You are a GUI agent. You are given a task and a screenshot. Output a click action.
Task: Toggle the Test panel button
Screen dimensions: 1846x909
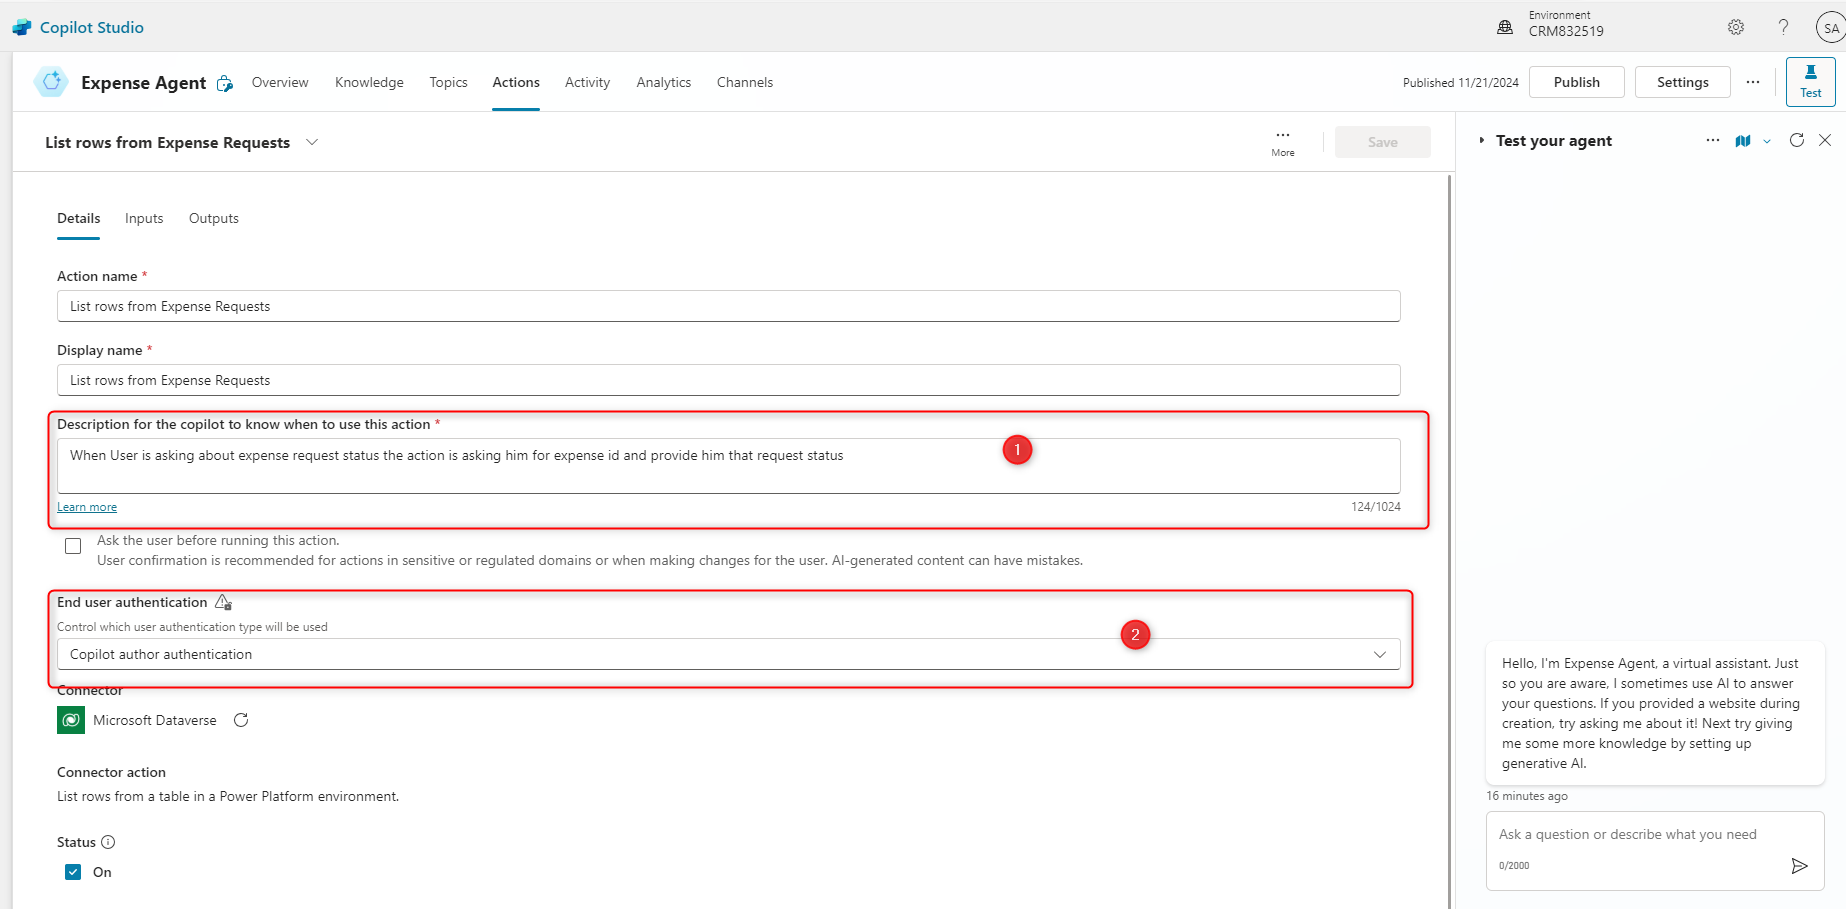click(x=1810, y=81)
